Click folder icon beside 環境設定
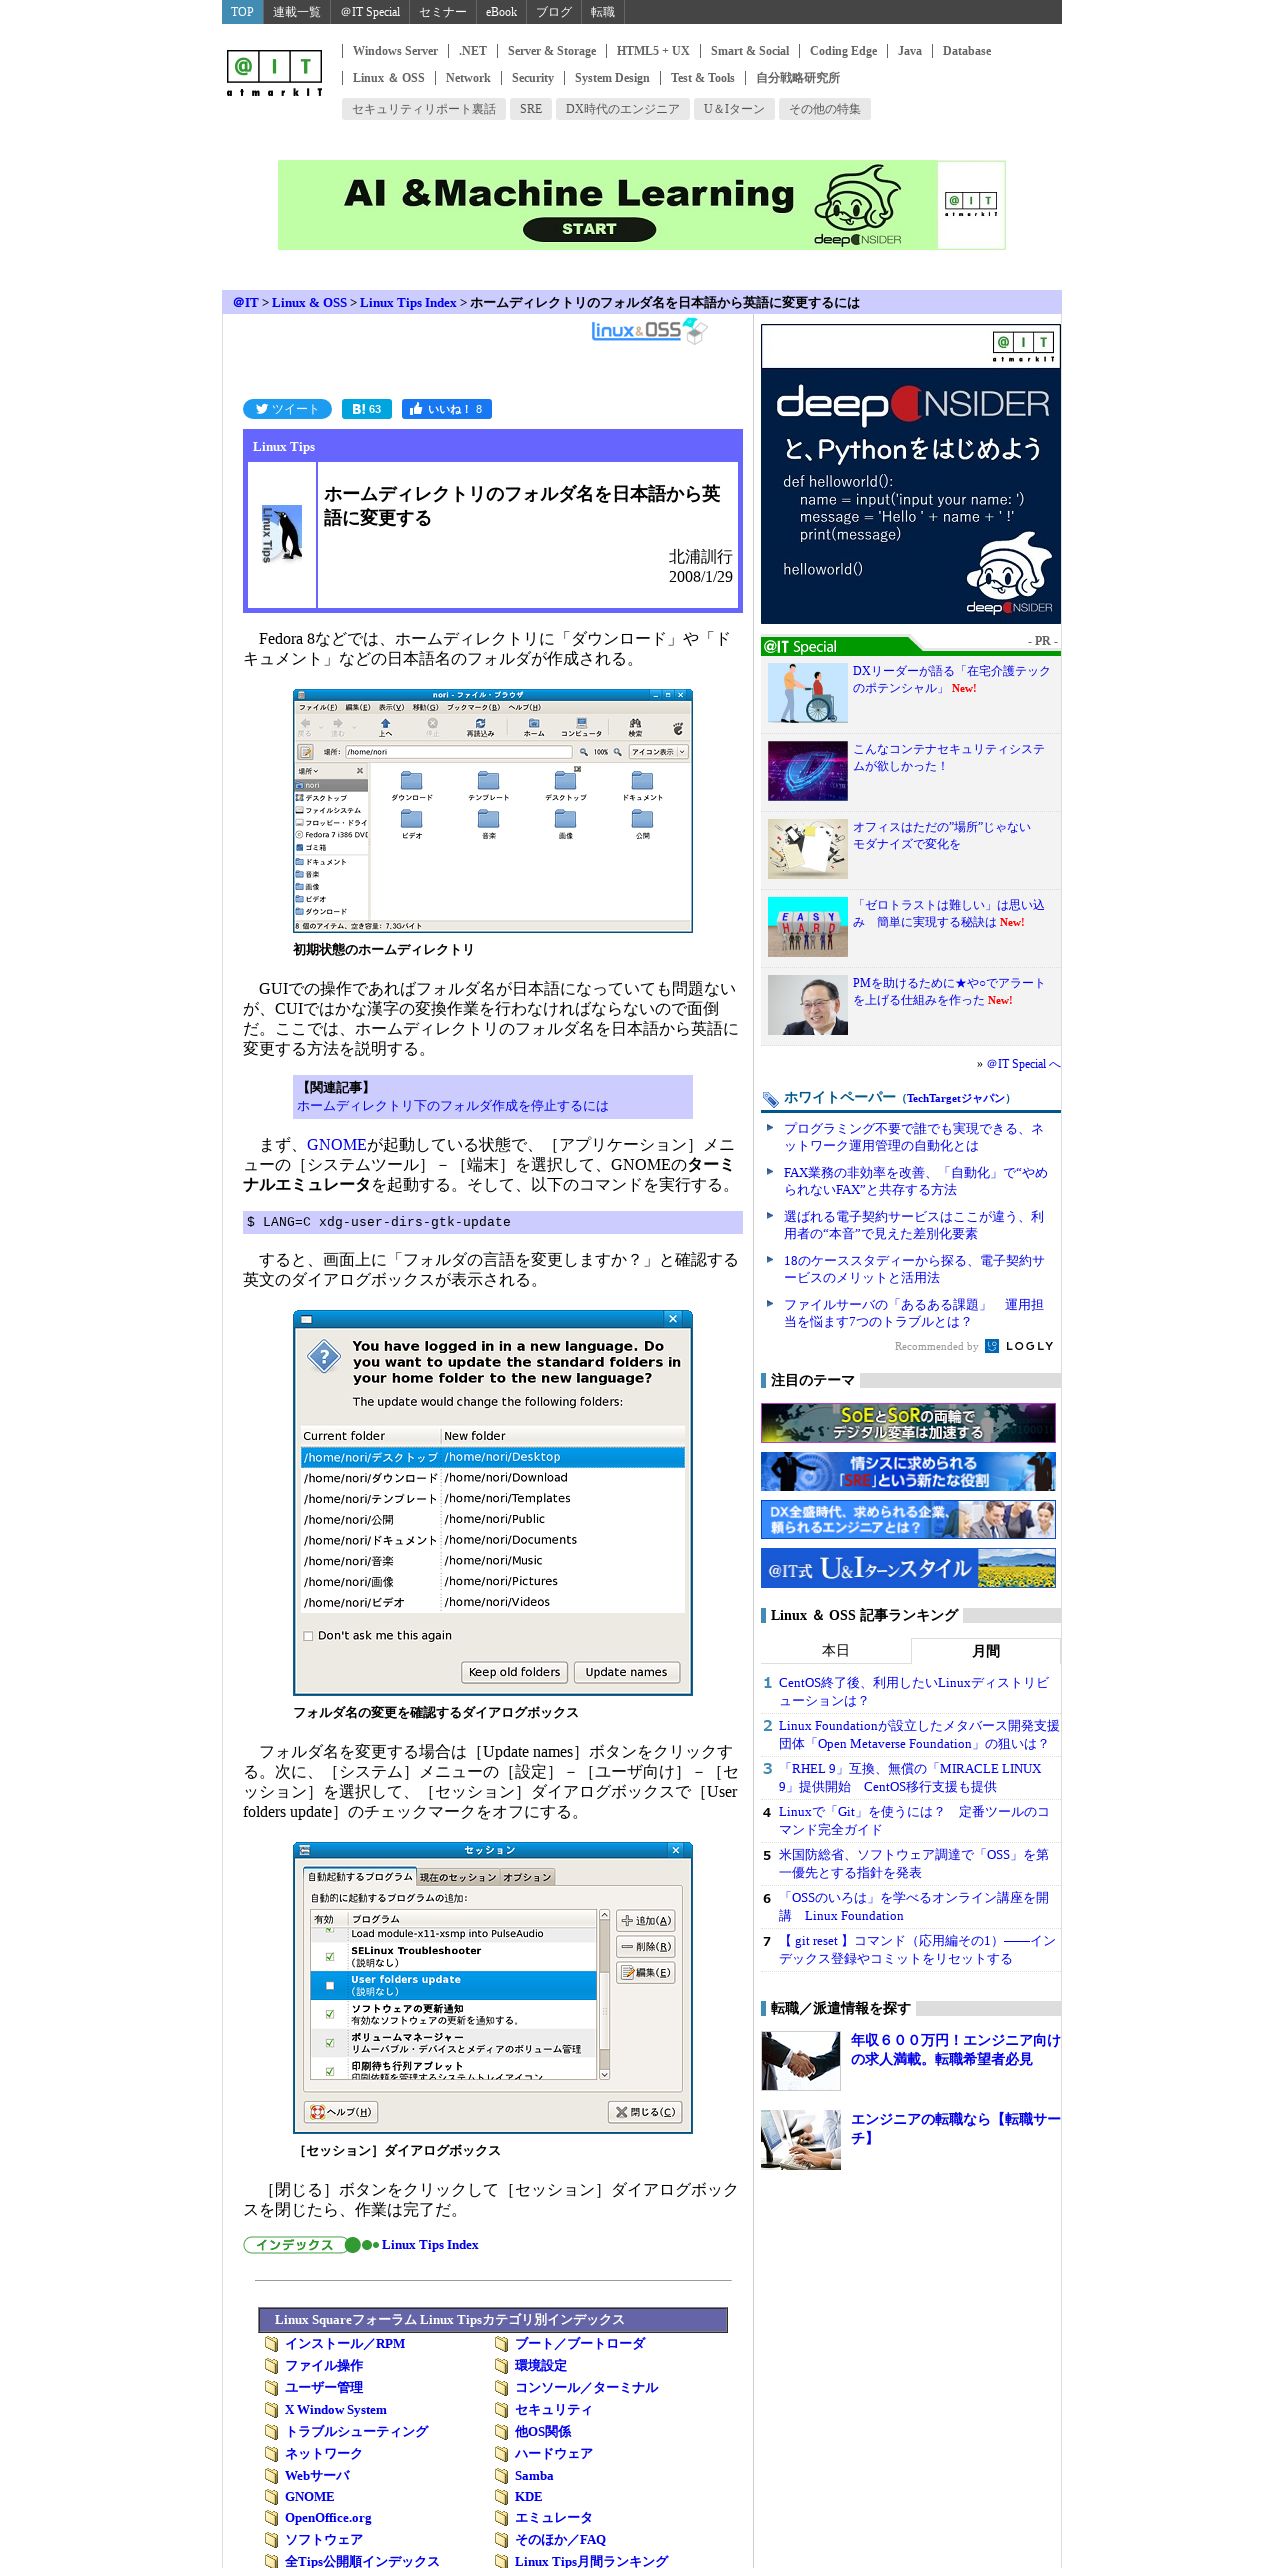 501,2366
